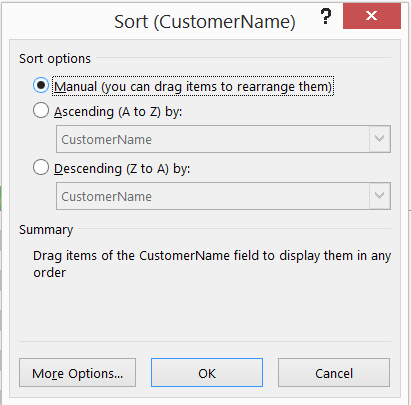This screenshot has height=405, width=411.
Task: Open help via the question mark icon
Action: [326, 16]
